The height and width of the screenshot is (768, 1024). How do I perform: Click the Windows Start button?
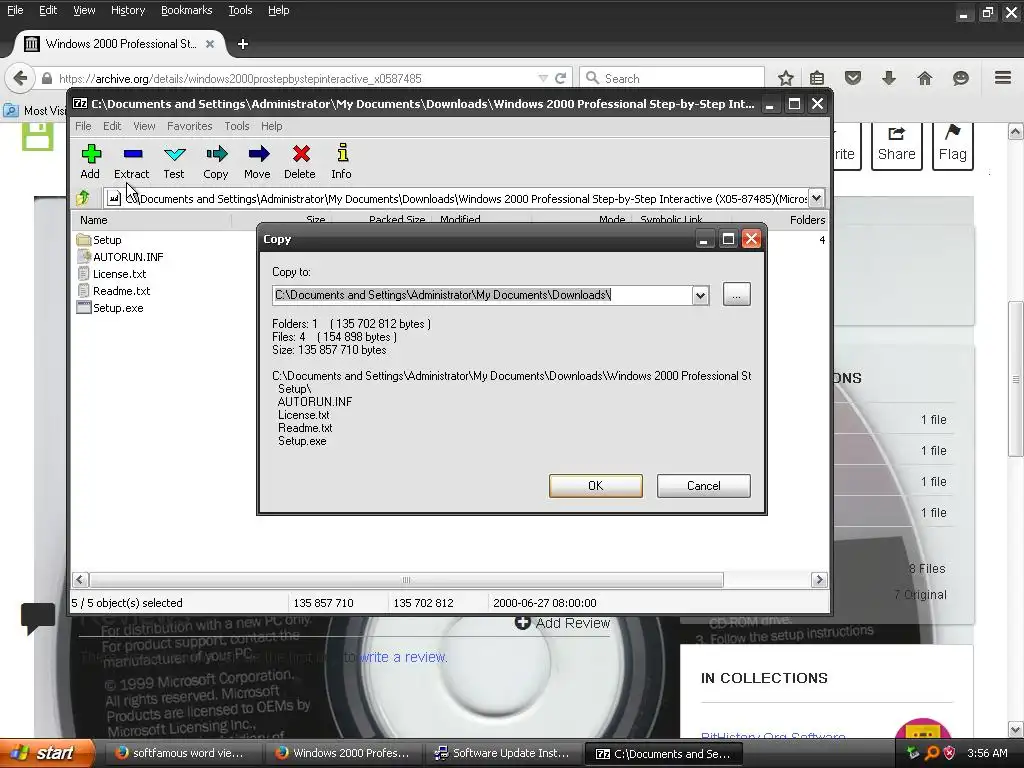click(x=47, y=754)
